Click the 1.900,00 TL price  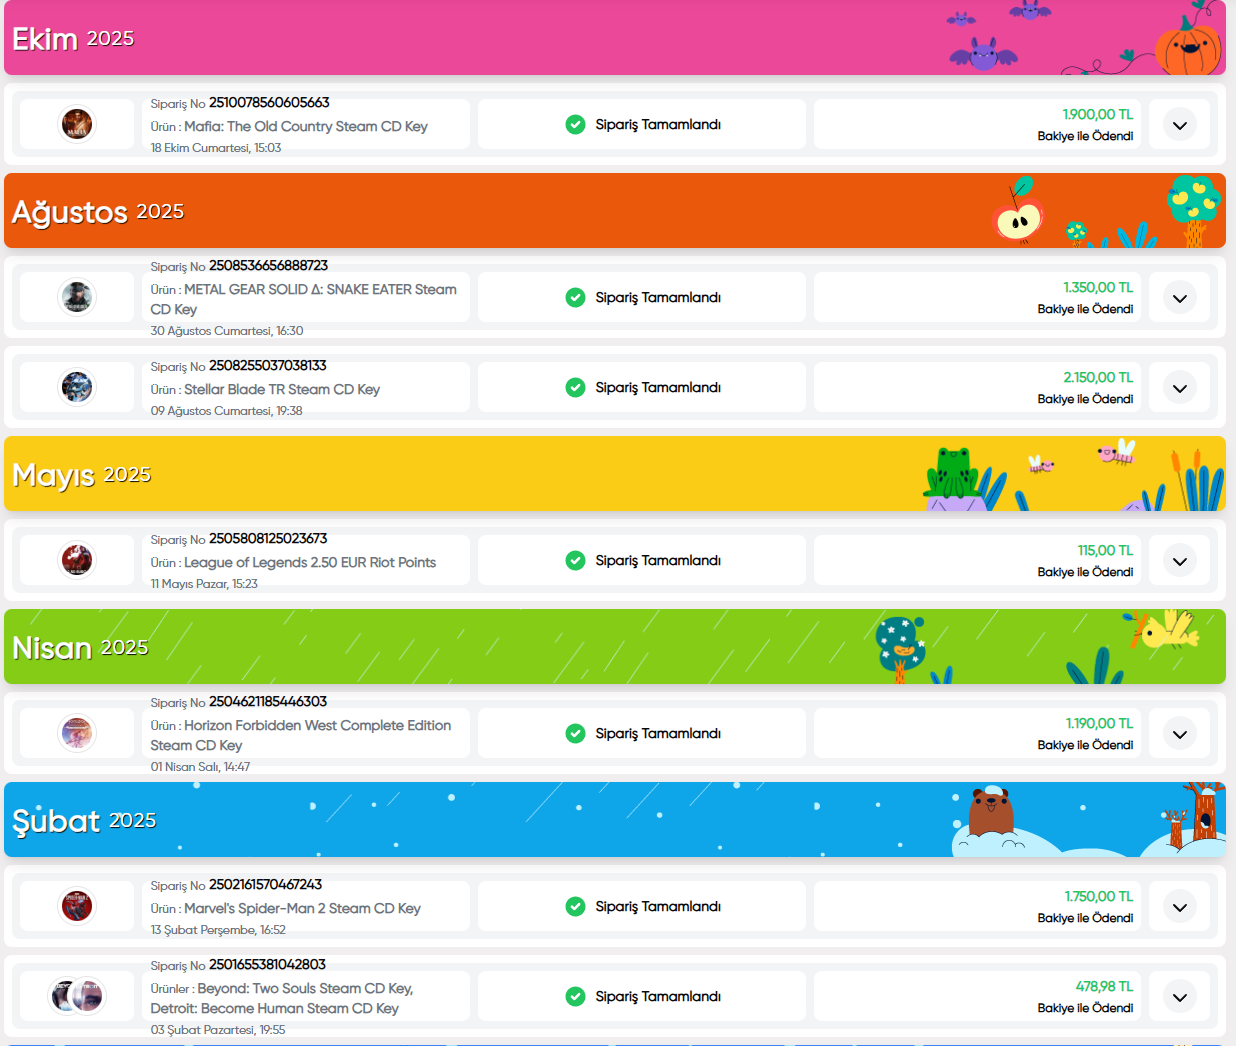(x=1098, y=115)
